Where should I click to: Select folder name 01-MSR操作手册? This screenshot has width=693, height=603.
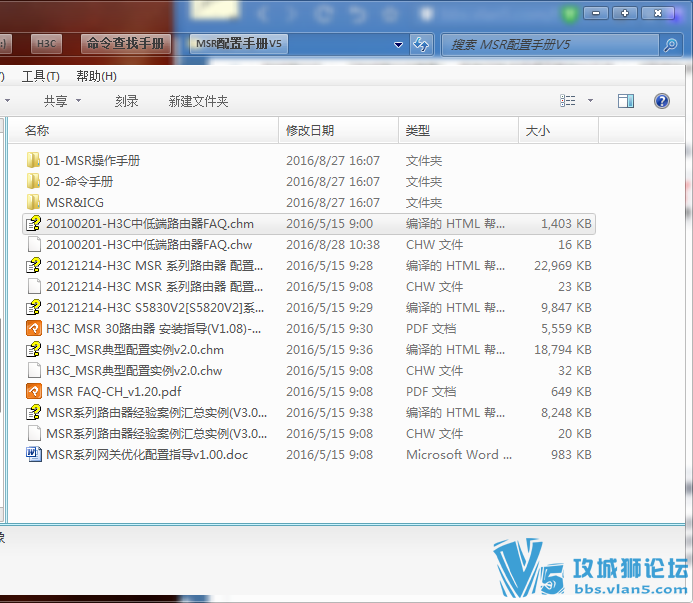pyautogui.click(x=93, y=160)
